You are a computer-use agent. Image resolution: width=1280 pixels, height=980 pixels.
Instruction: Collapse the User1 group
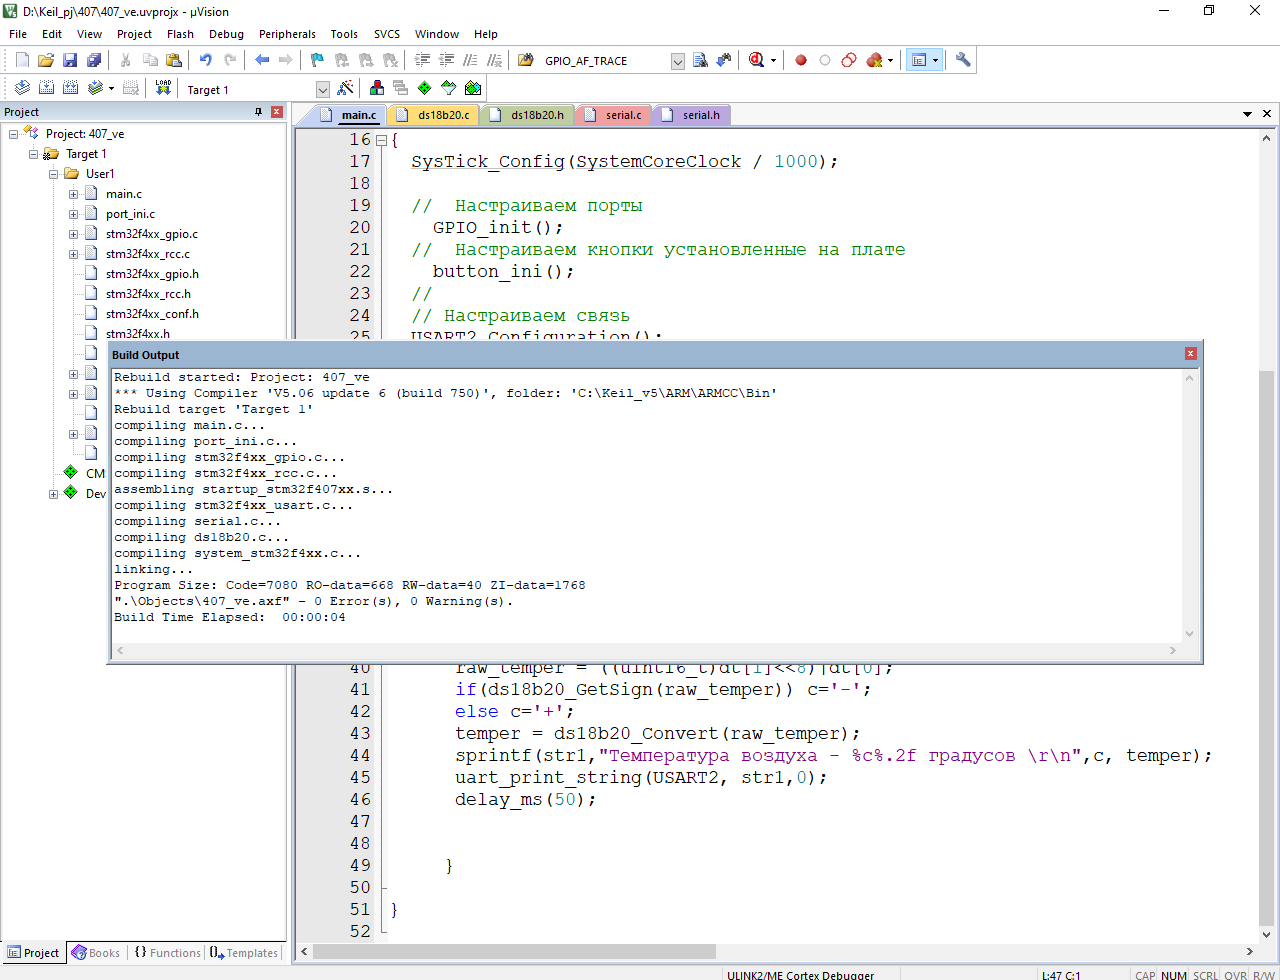point(54,174)
